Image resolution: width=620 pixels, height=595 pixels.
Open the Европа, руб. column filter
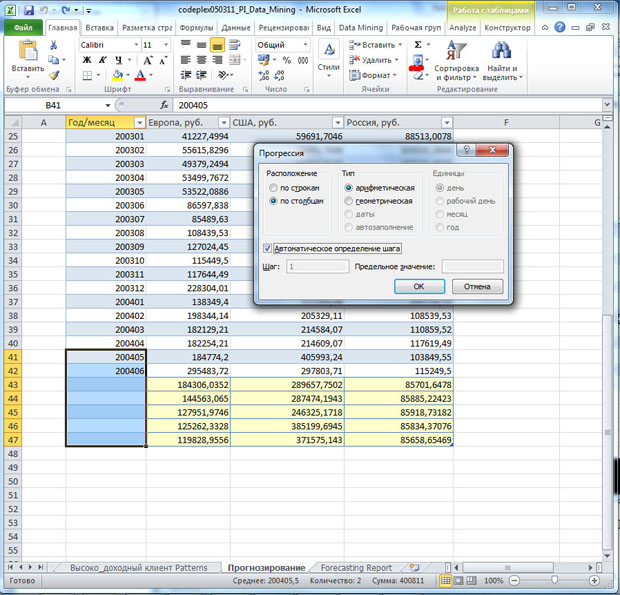(x=224, y=123)
